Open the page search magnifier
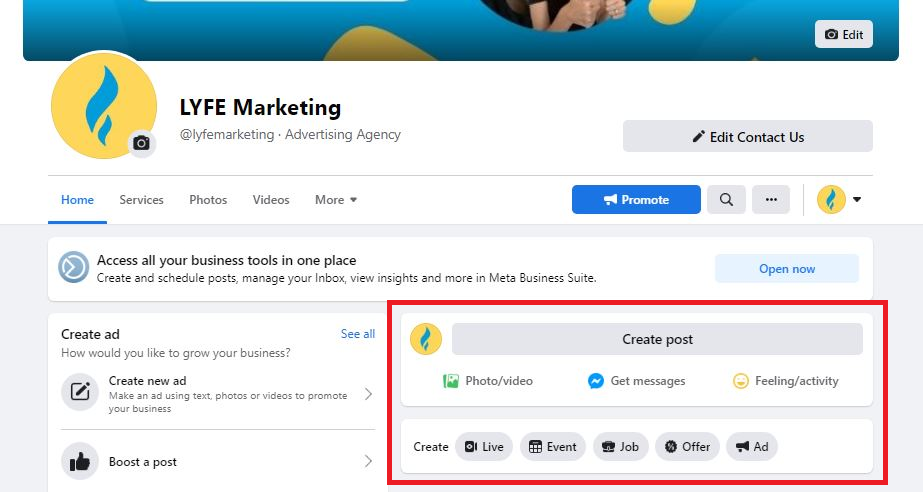The height and width of the screenshot is (492, 923). pos(726,200)
